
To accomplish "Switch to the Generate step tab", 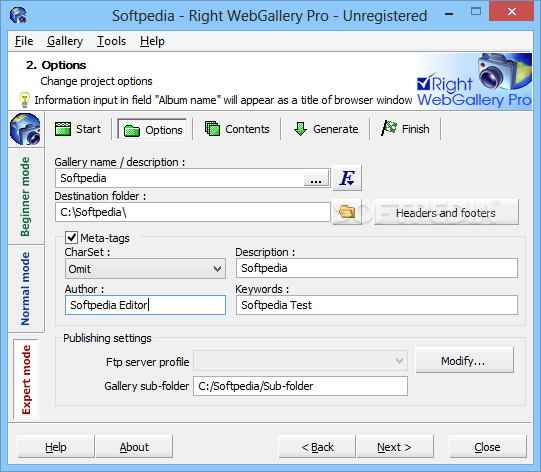I will coord(326,129).
